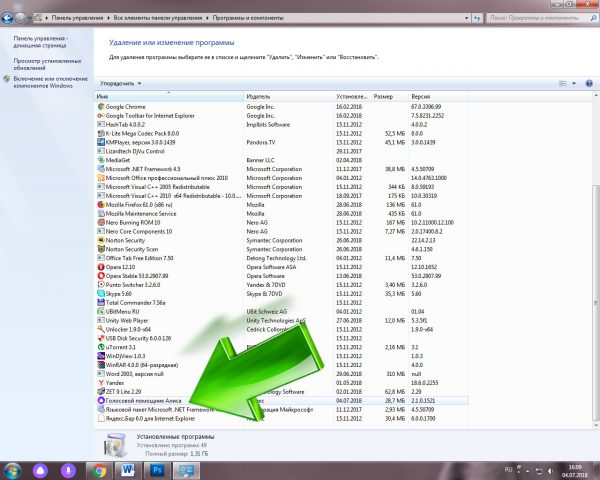This screenshot has width=600, height=480.
Task: Open the Упорядочить dropdown menu
Action: coord(120,84)
